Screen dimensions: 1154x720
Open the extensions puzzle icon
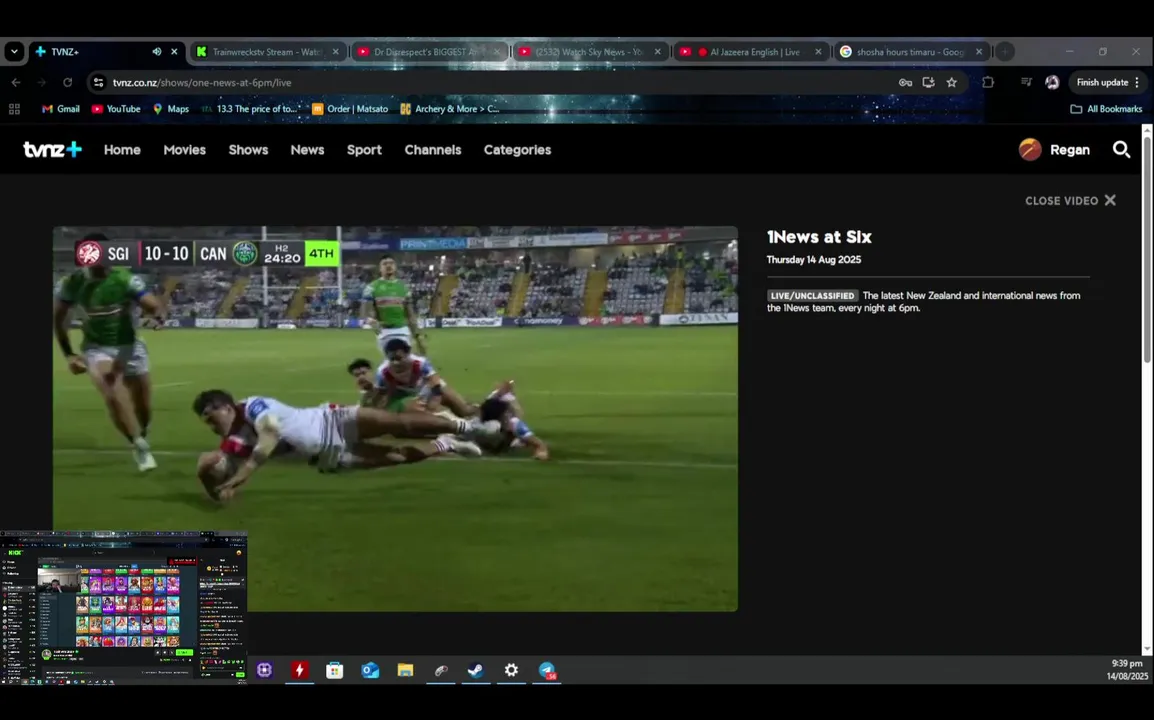988,82
